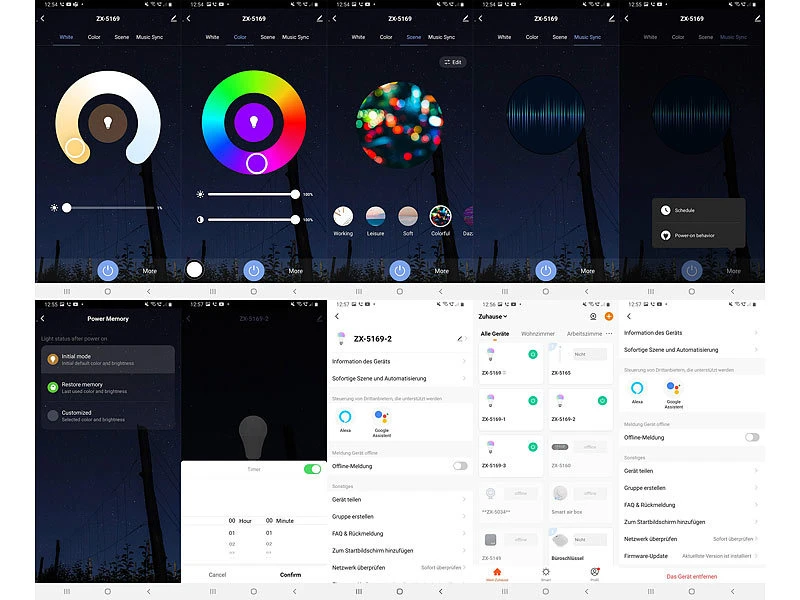This screenshot has width=800, height=600.
Task: Click the pencil icon beside ZX-5169-2 title
Action: coord(460,339)
